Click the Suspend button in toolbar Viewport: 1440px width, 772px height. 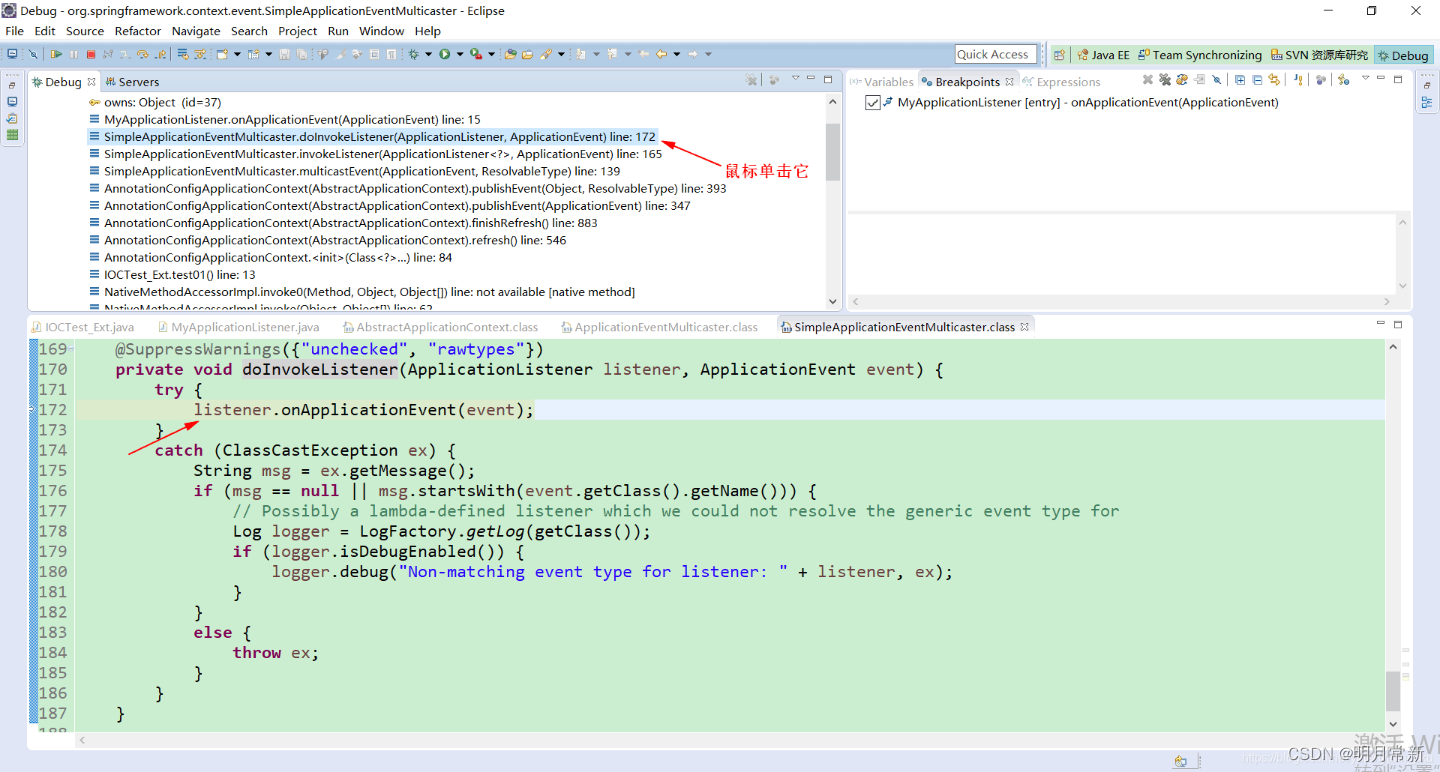(73, 54)
